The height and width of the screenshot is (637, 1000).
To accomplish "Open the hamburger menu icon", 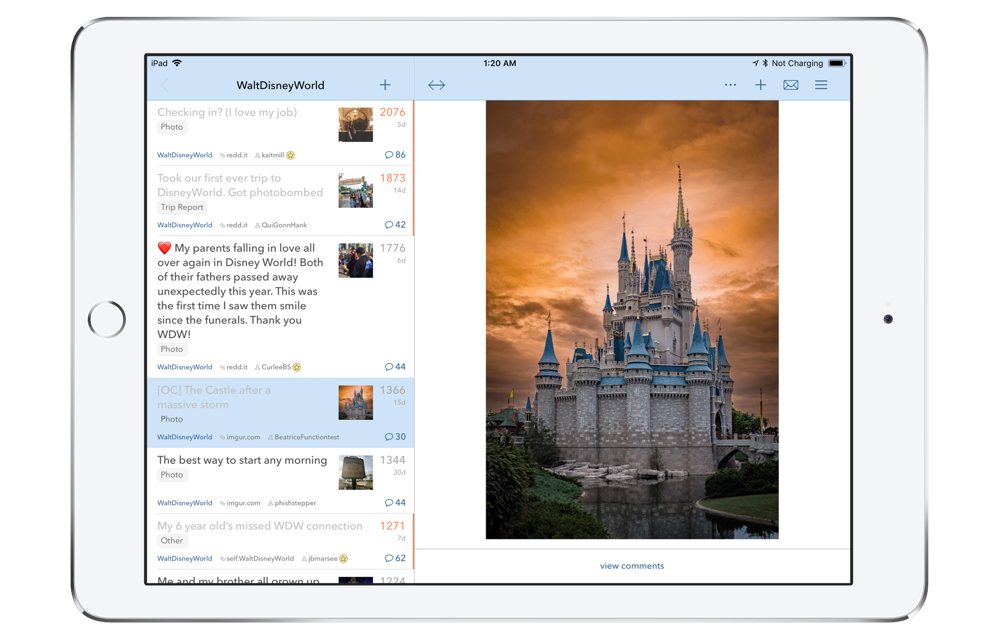I will [x=821, y=85].
